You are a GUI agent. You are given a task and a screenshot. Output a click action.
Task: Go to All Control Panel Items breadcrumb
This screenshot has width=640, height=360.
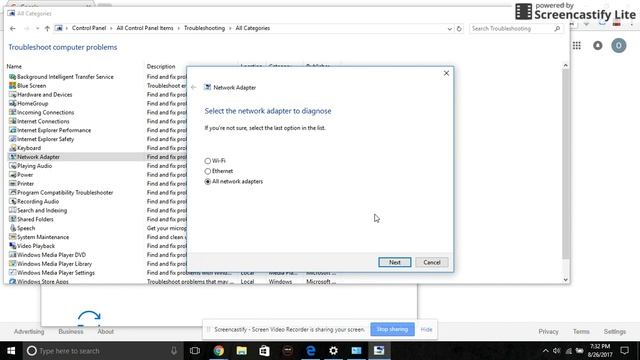(x=145, y=28)
